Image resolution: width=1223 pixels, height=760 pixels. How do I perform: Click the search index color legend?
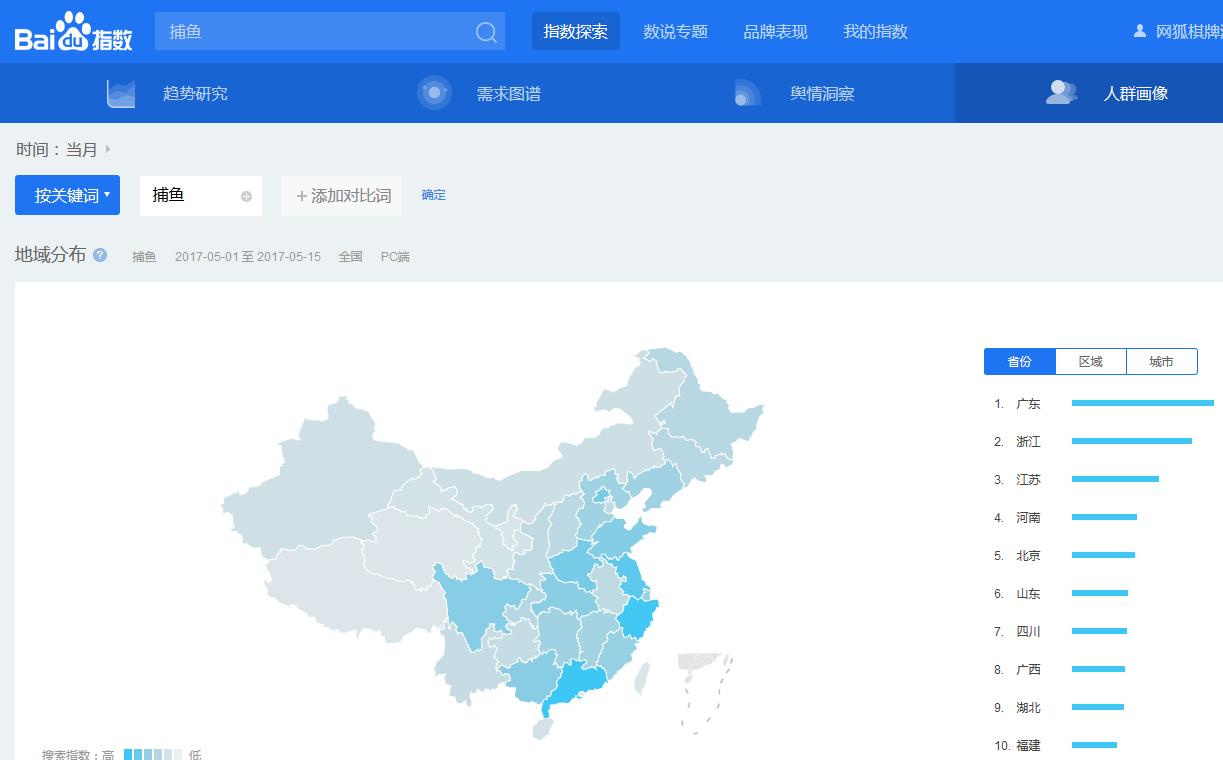coord(152,754)
